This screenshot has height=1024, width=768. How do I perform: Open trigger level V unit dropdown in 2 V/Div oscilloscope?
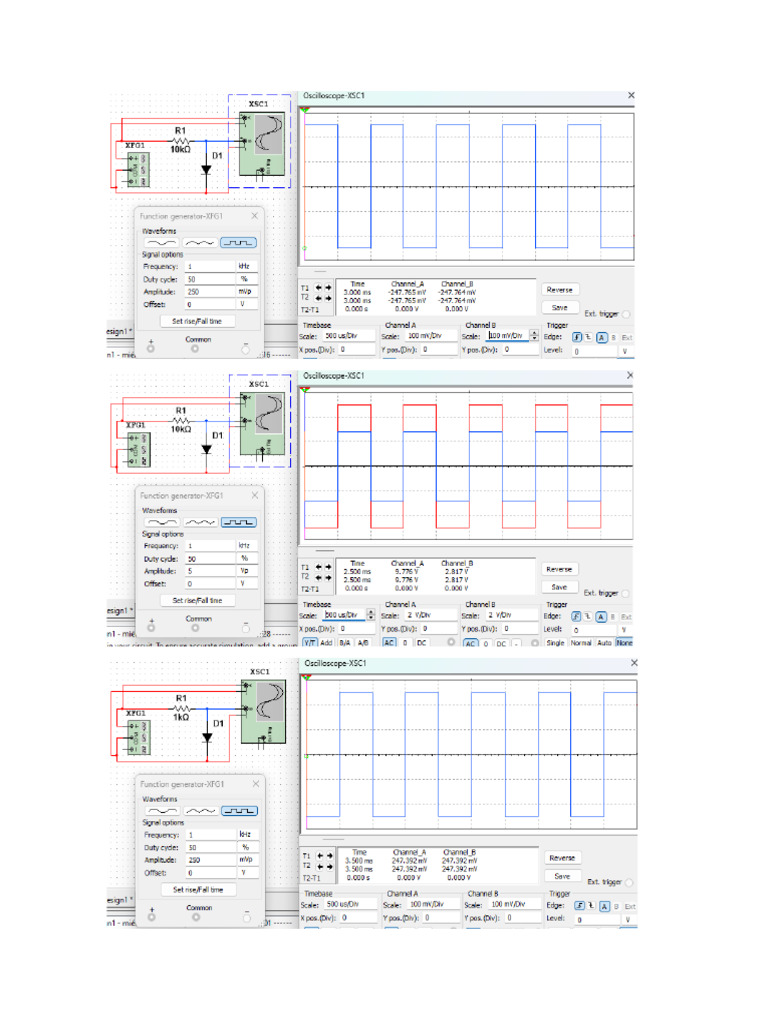(624, 630)
